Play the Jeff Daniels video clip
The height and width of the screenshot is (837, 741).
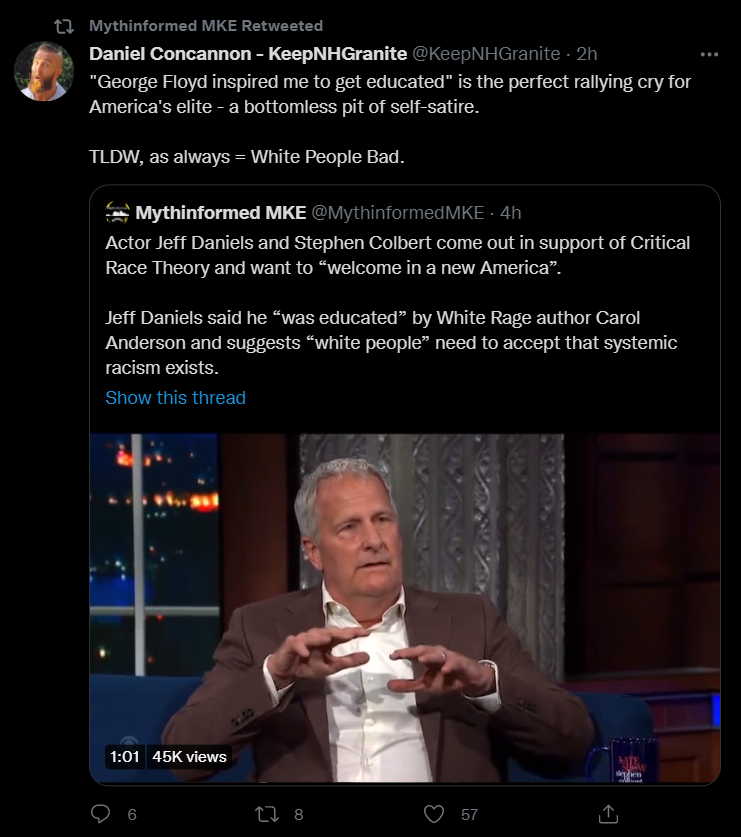(405, 609)
